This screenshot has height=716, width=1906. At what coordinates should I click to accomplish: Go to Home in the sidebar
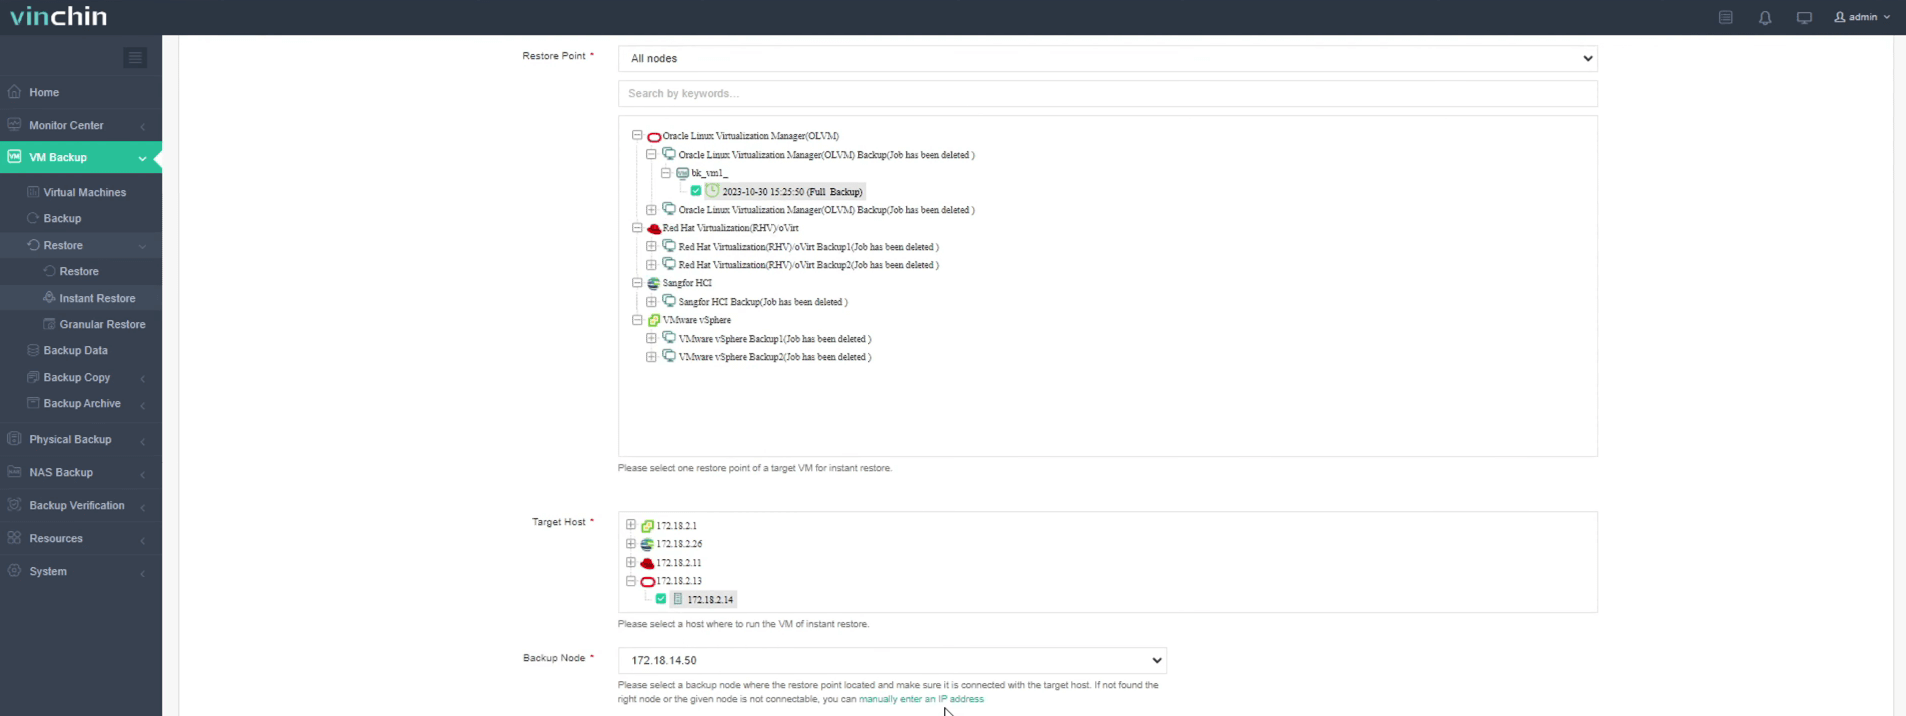pyautogui.click(x=81, y=92)
